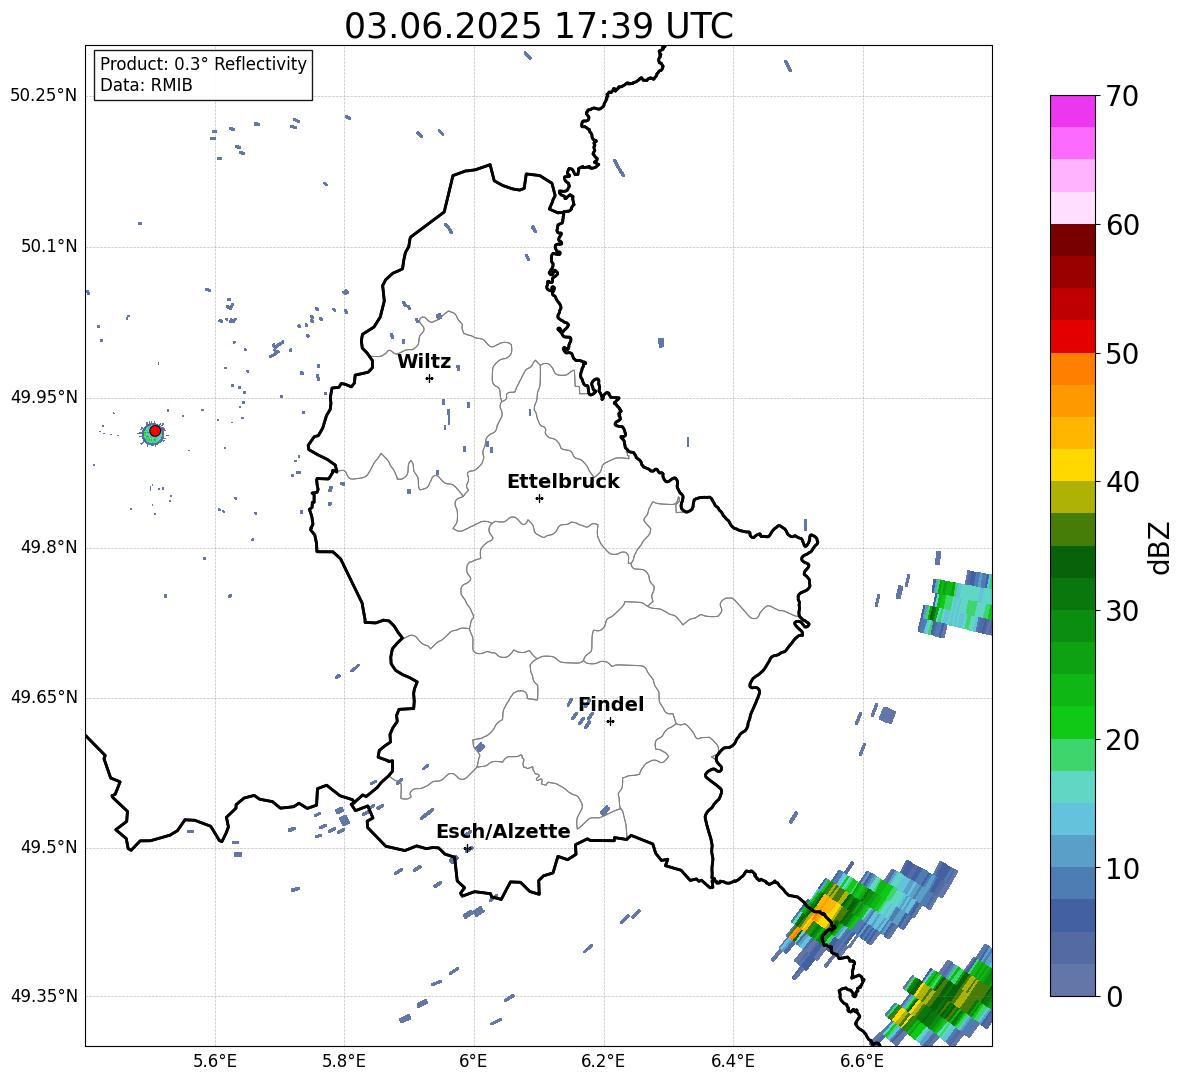
Task: Click the colorbar 40 tick label
Action: click(1122, 482)
